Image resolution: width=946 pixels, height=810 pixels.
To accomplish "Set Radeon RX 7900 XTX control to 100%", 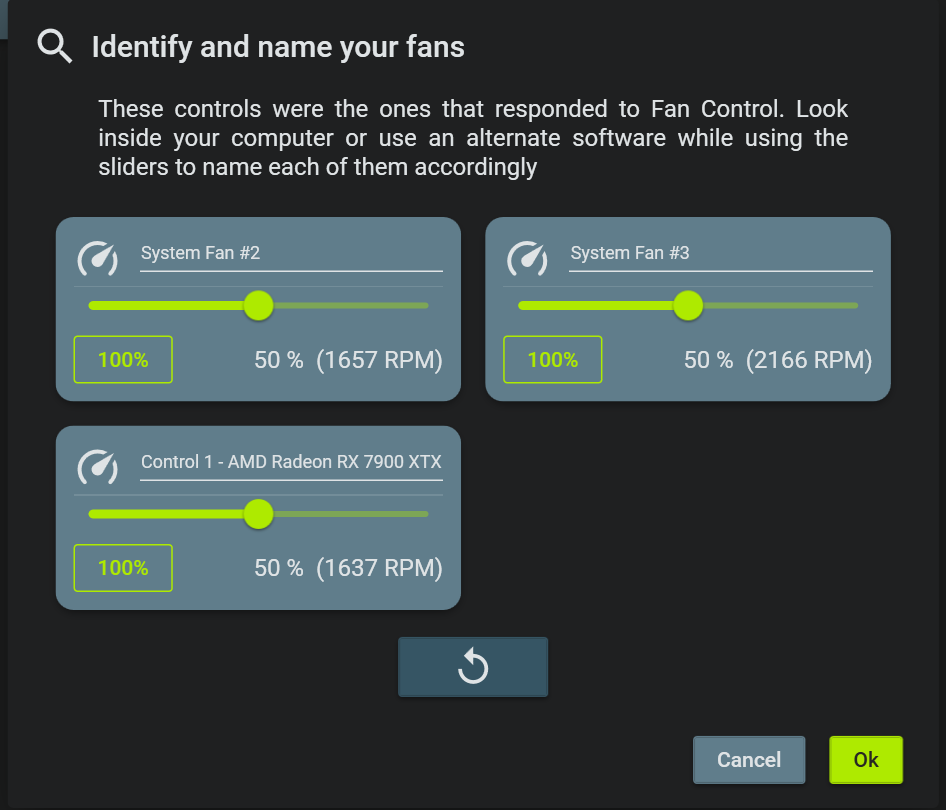I will 123,568.
